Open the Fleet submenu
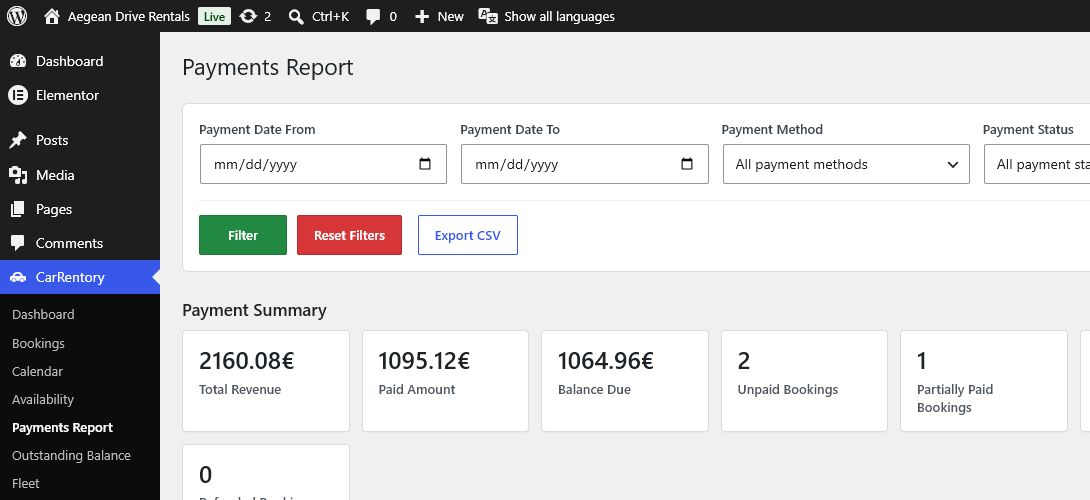The width and height of the screenshot is (1090, 500). [x=26, y=483]
